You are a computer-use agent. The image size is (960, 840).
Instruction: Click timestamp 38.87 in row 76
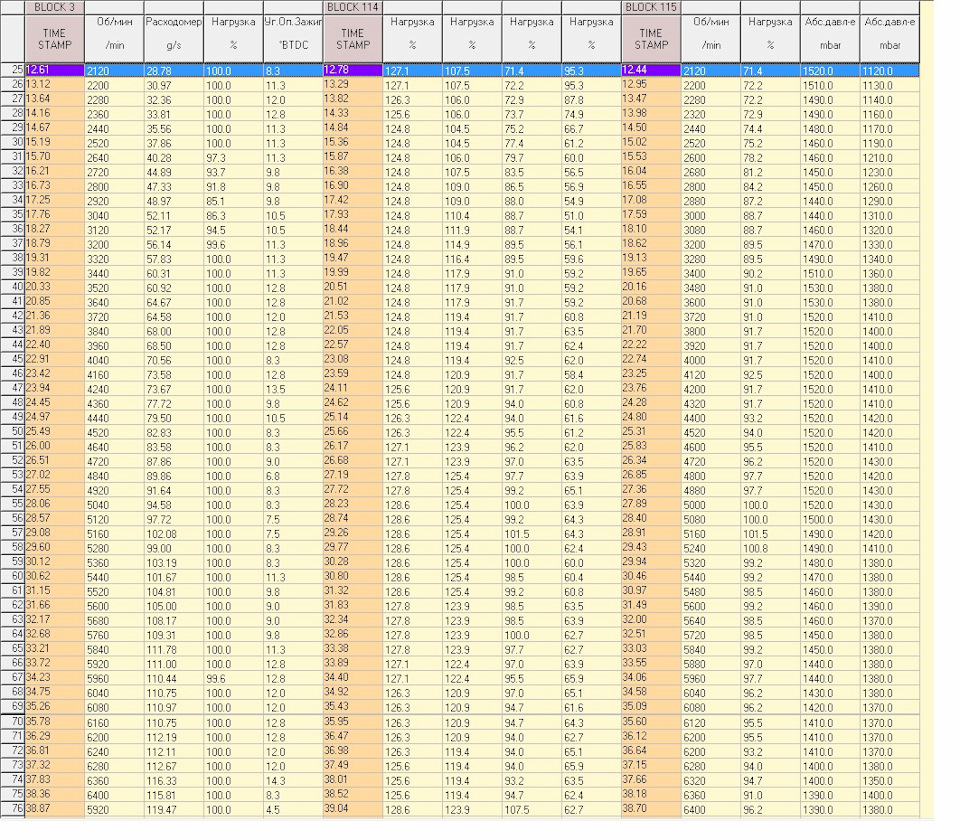(54, 808)
